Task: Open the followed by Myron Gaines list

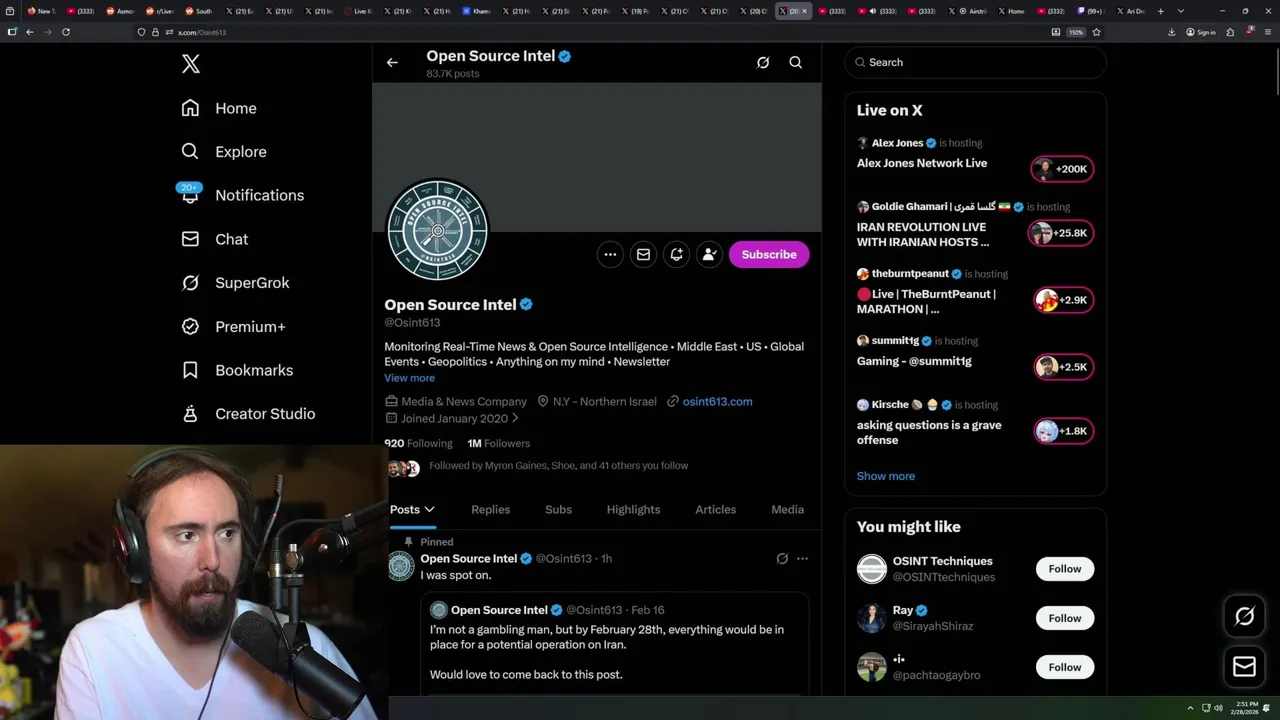Action: 558,466
